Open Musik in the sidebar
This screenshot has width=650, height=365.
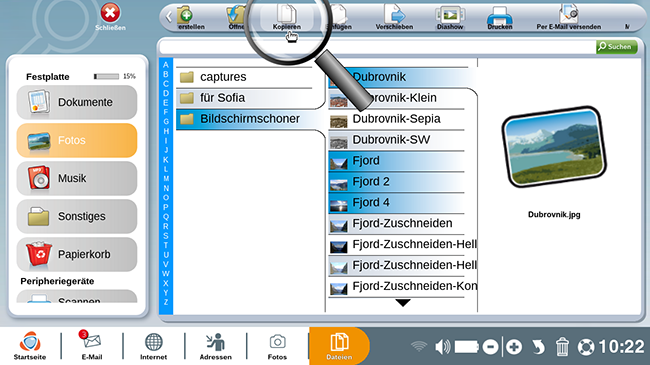pos(77,178)
